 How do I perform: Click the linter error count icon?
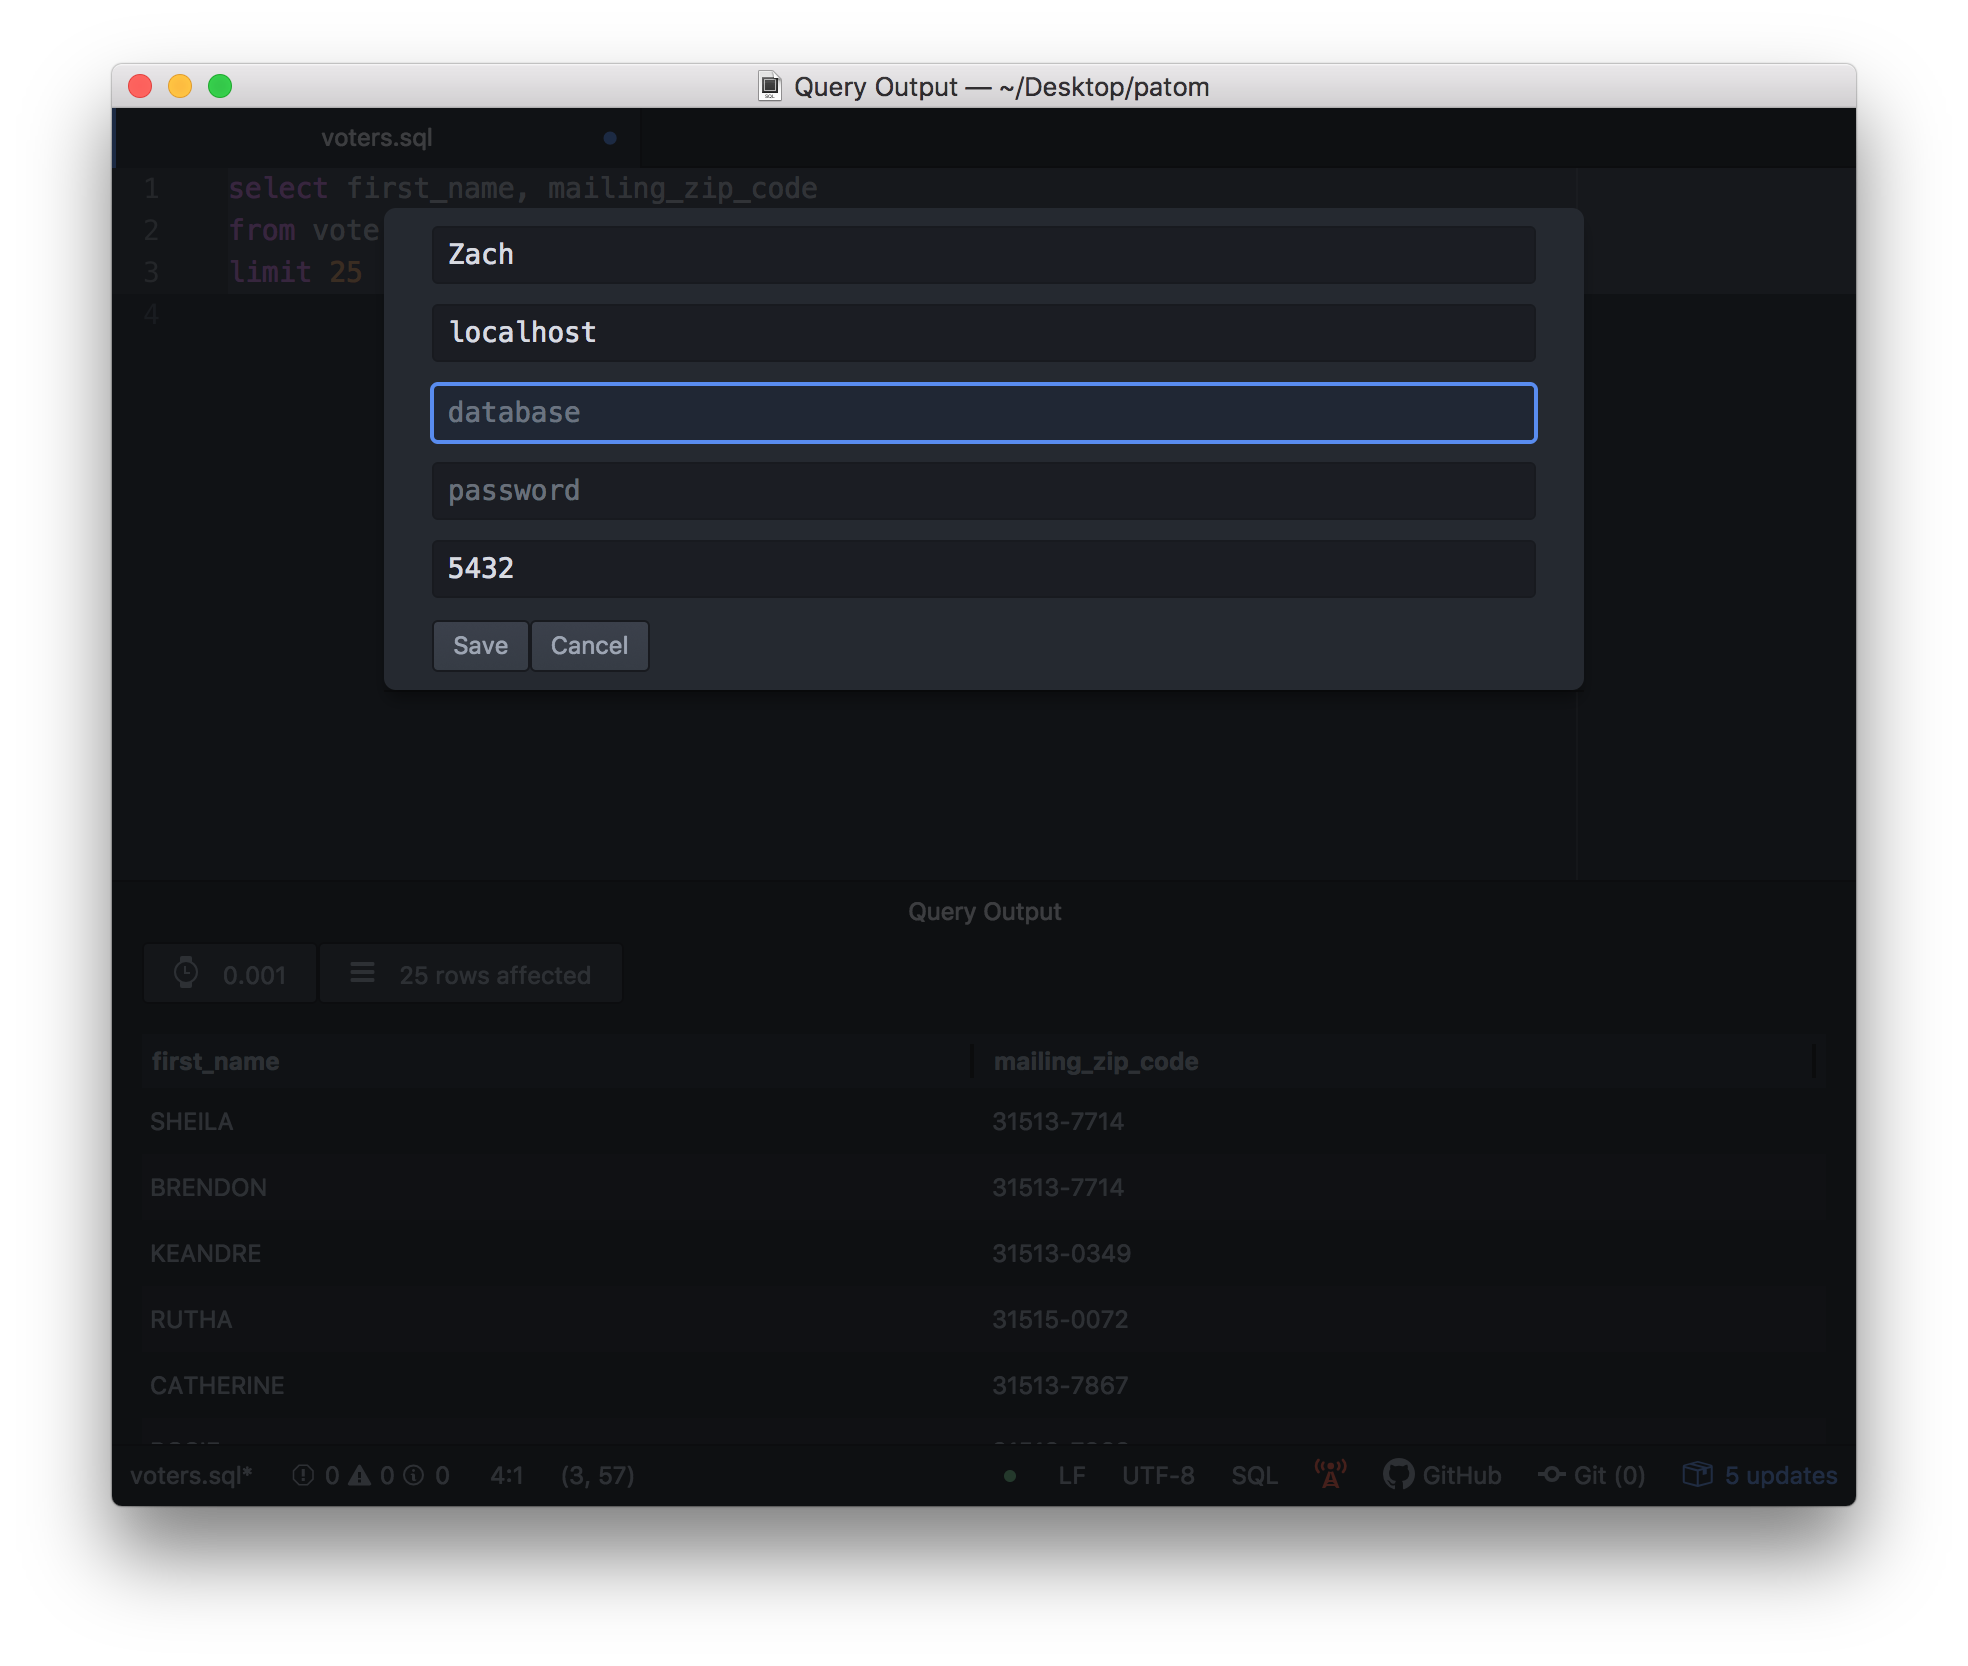pyautogui.click(x=303, y=1475)
